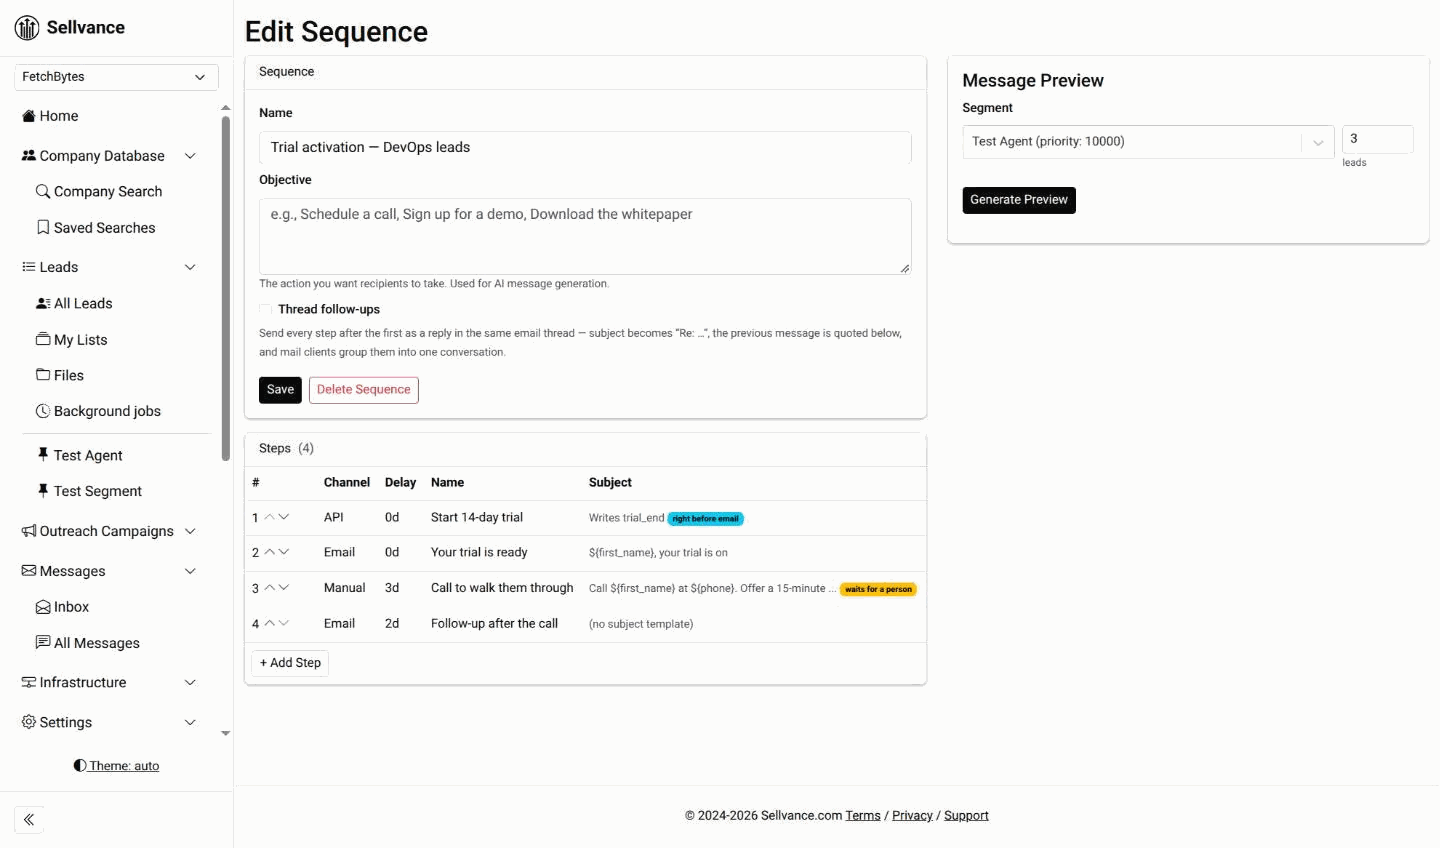Move step 4 up using arrow
This screenshot has width=1440, height=848.
click(269, 623)
